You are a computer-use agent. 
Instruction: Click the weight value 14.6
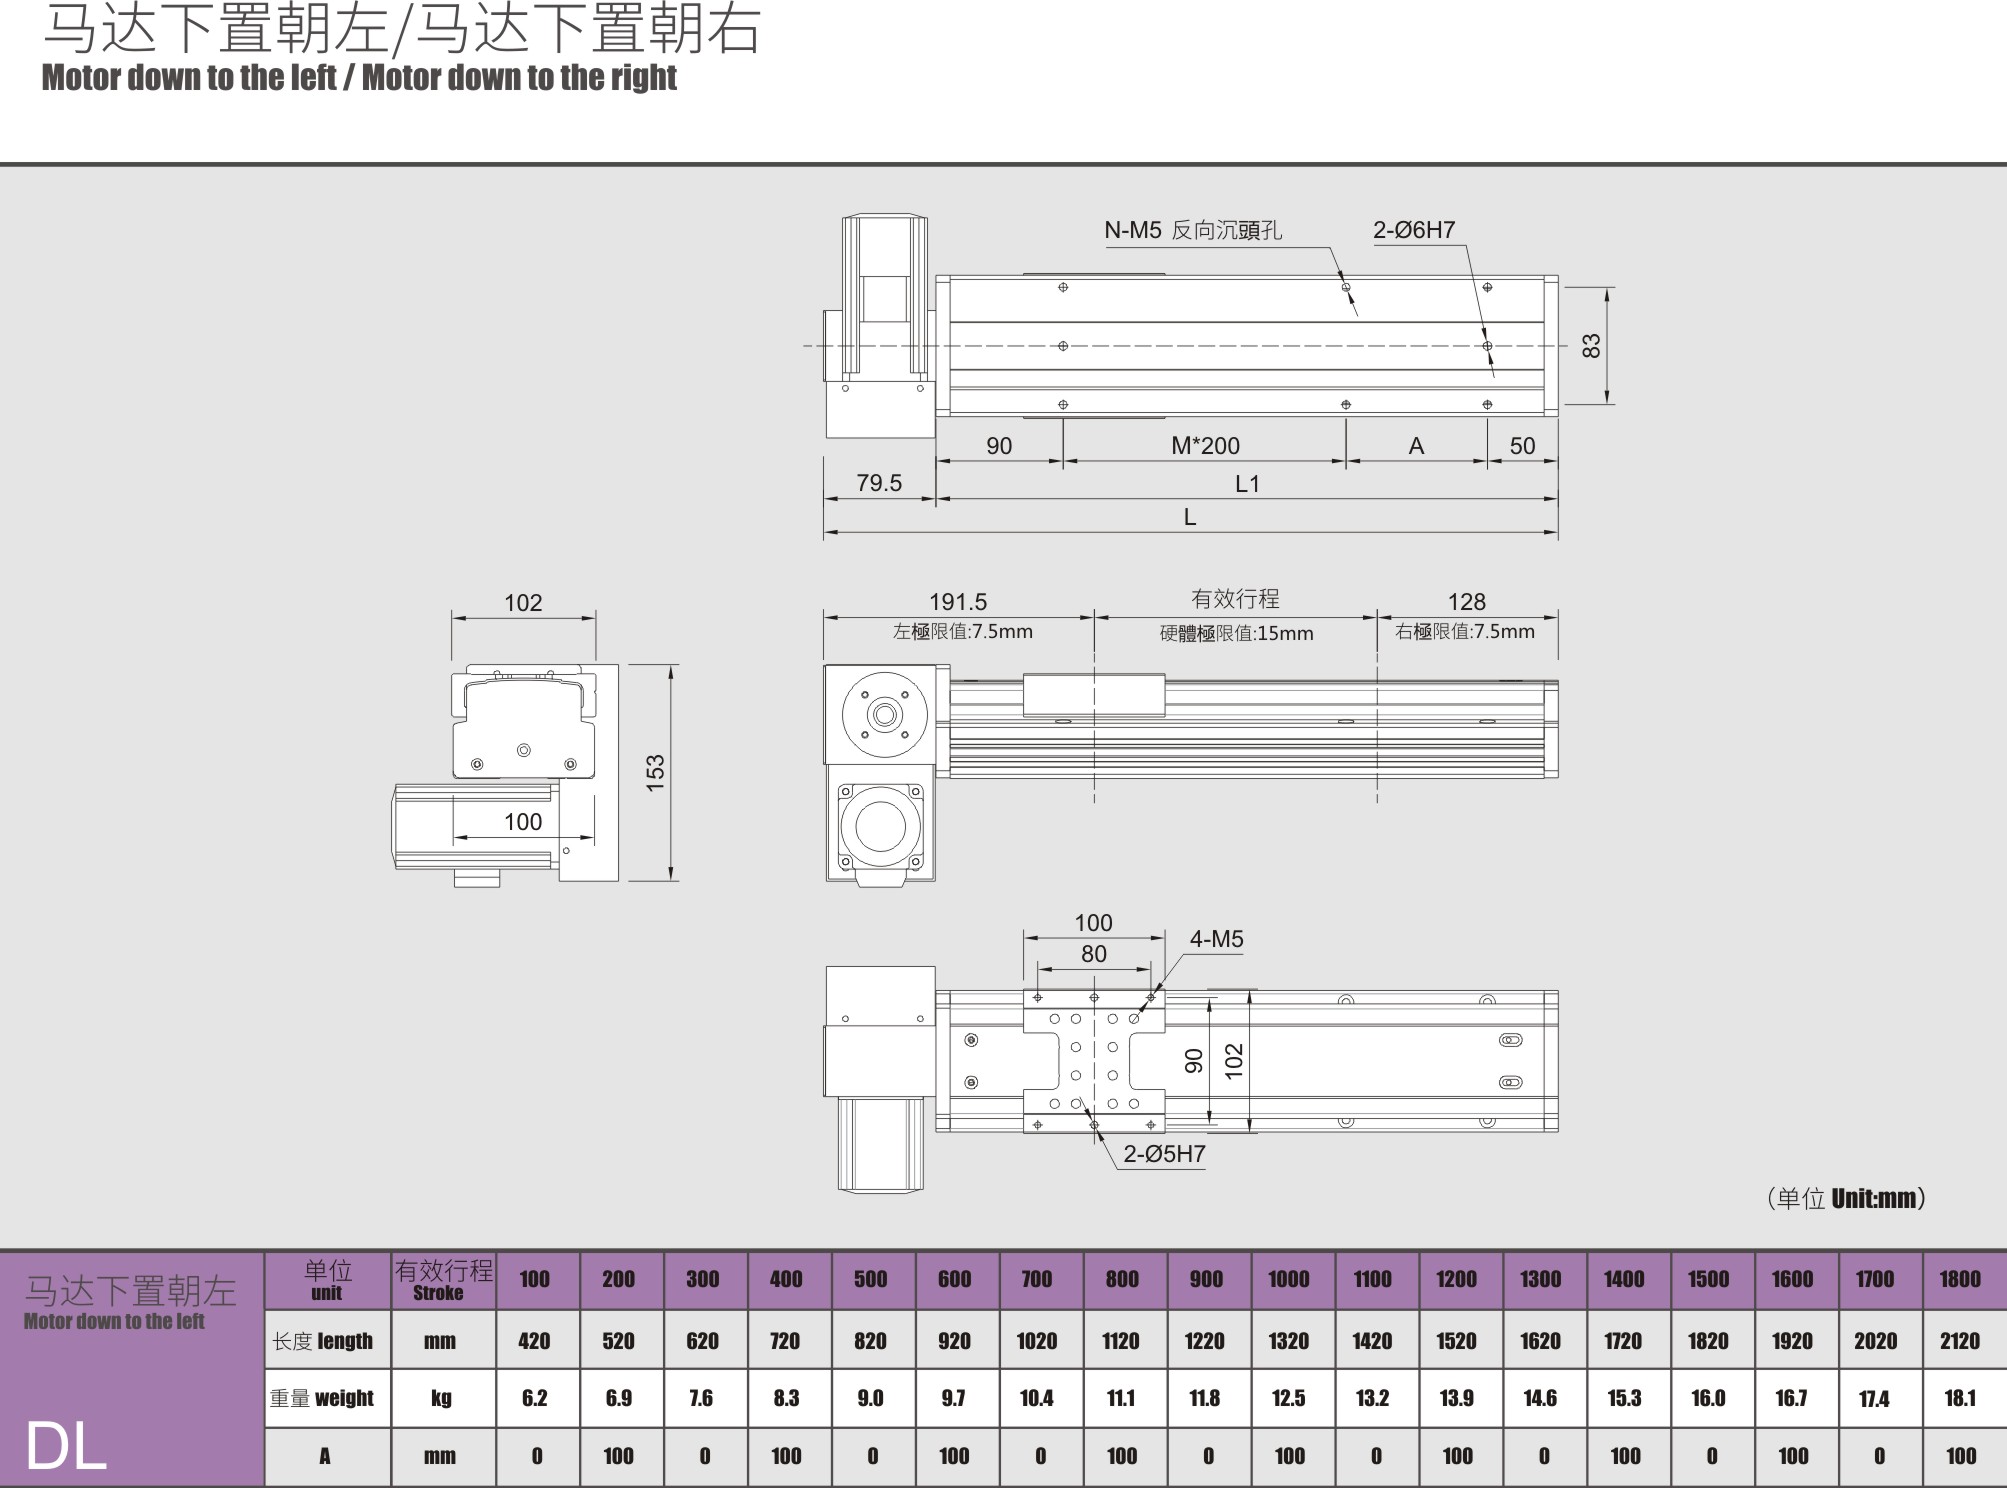pos(1540,1398)
